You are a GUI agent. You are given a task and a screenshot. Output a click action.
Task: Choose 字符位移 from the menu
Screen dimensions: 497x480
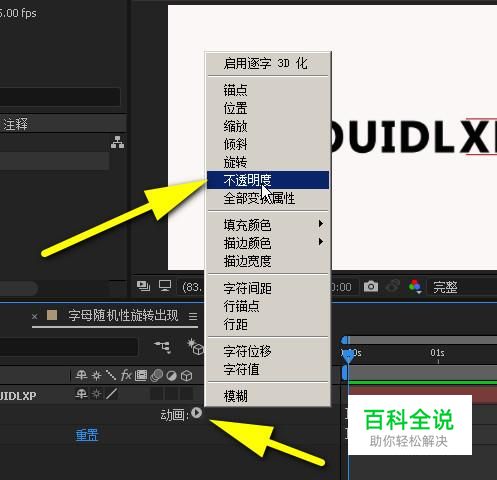268,351
